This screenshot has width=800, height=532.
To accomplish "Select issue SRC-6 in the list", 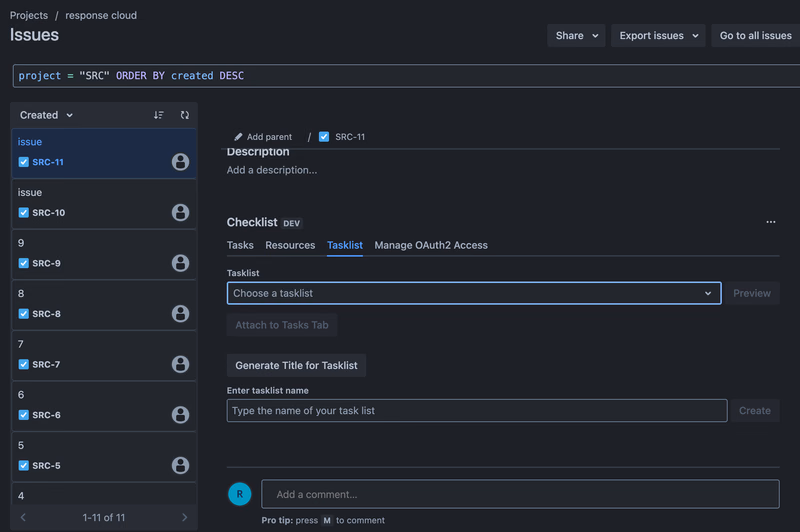I will [x=104, y=406].
